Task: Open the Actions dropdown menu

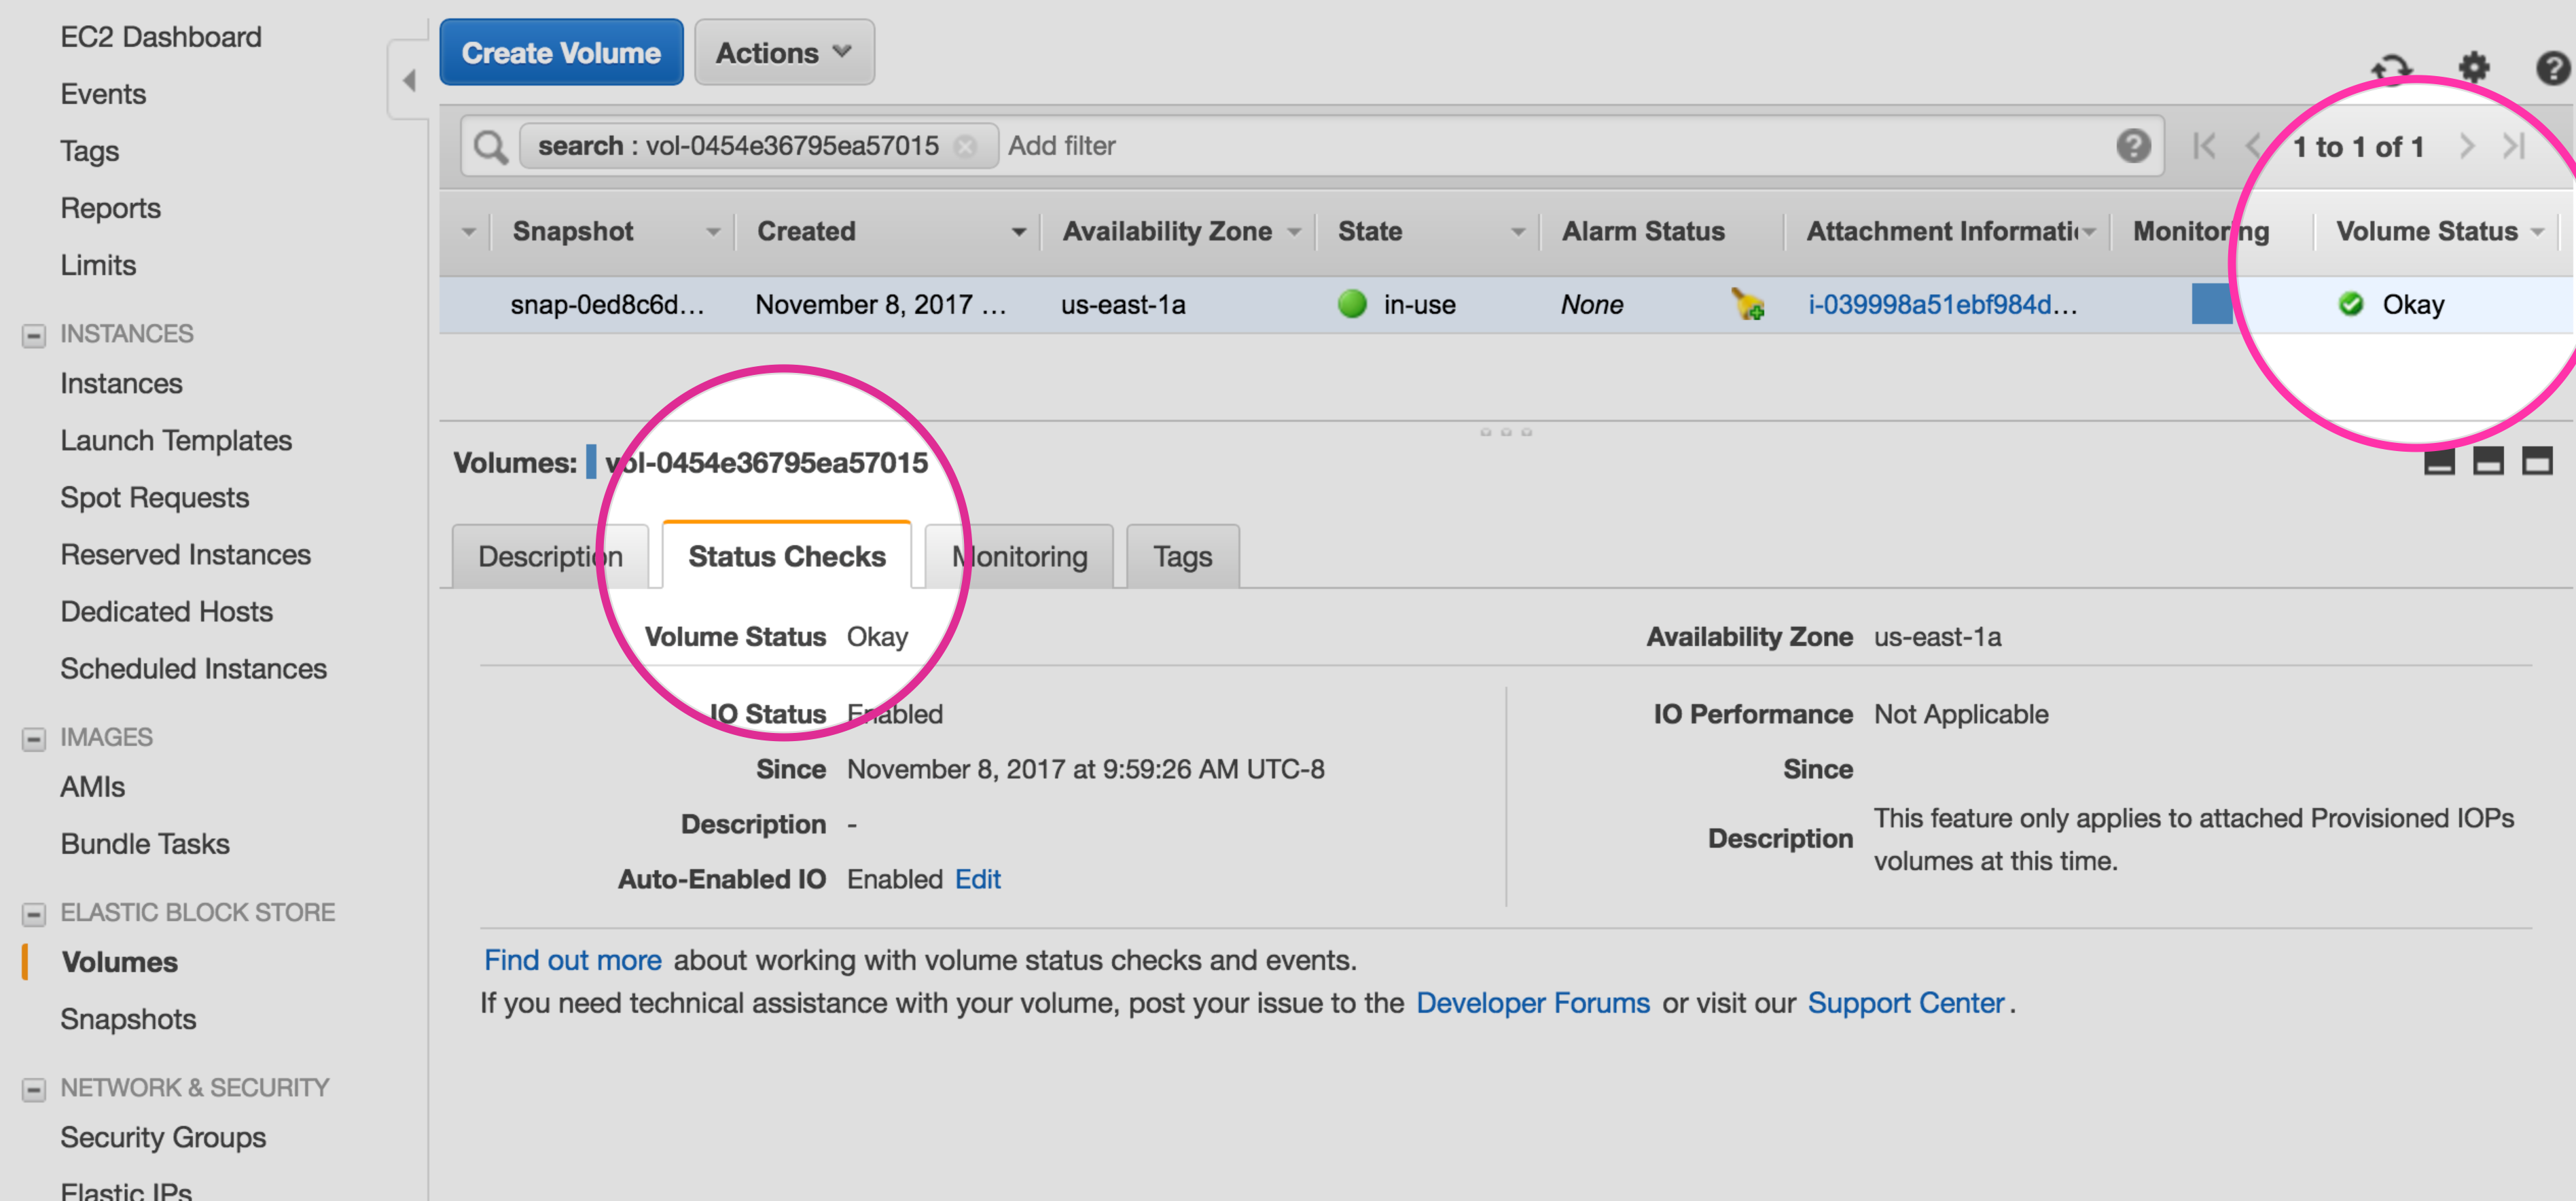Action: [x=784, y=53]
